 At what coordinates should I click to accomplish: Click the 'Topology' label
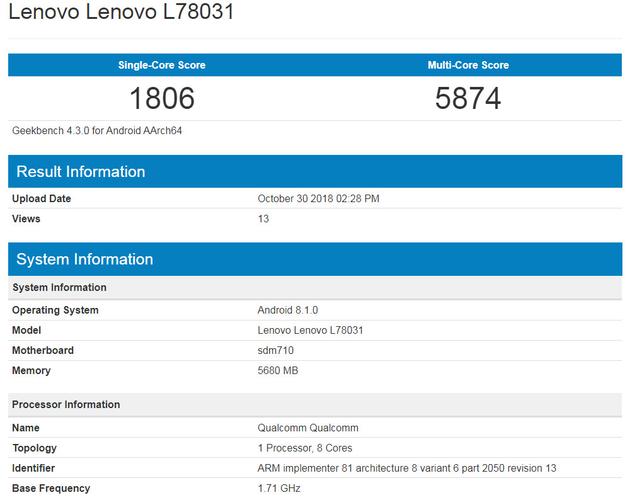coord(34,448)
